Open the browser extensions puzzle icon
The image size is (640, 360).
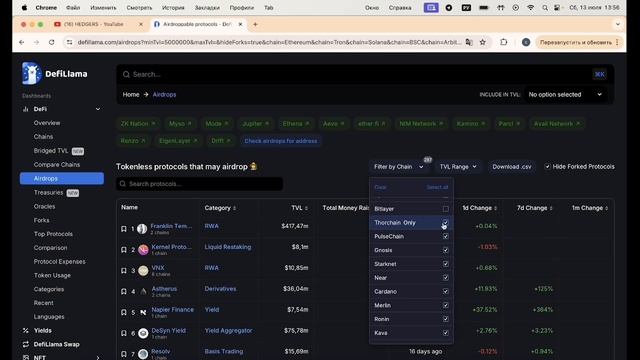tap(504, 42)
